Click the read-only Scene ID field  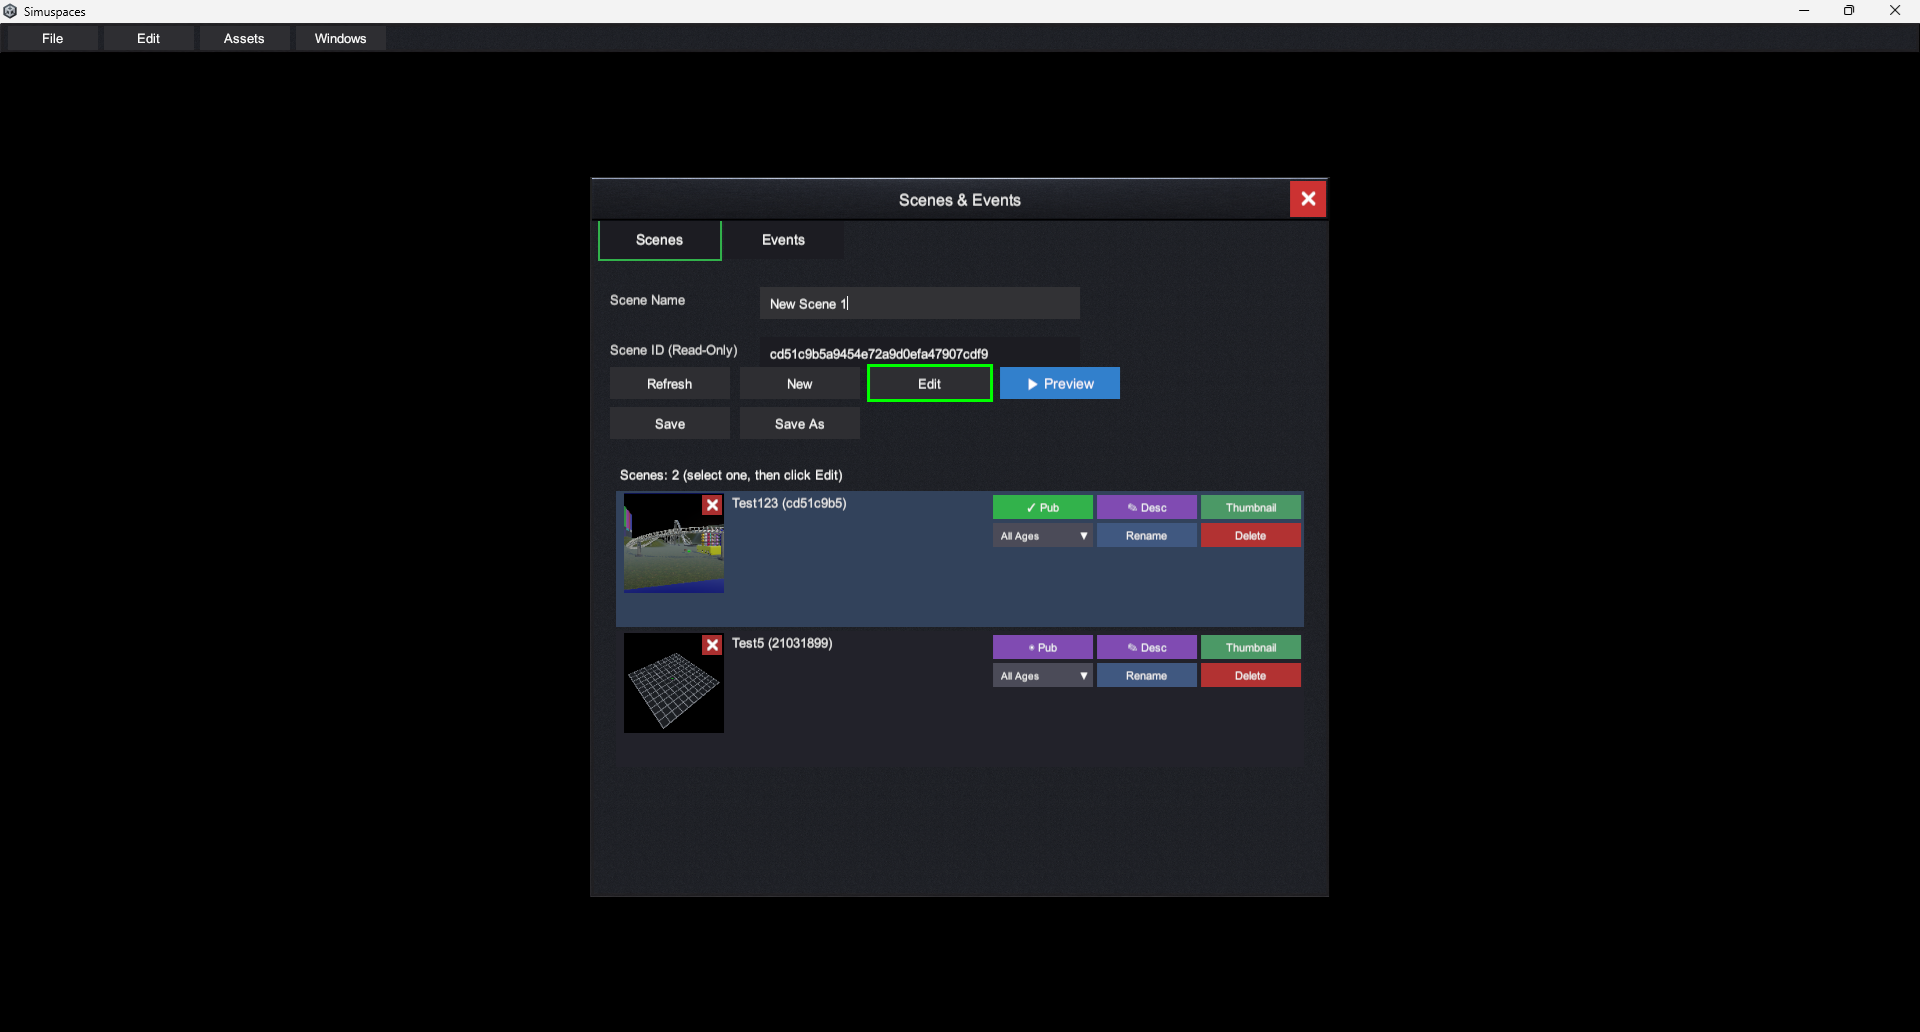920,353
